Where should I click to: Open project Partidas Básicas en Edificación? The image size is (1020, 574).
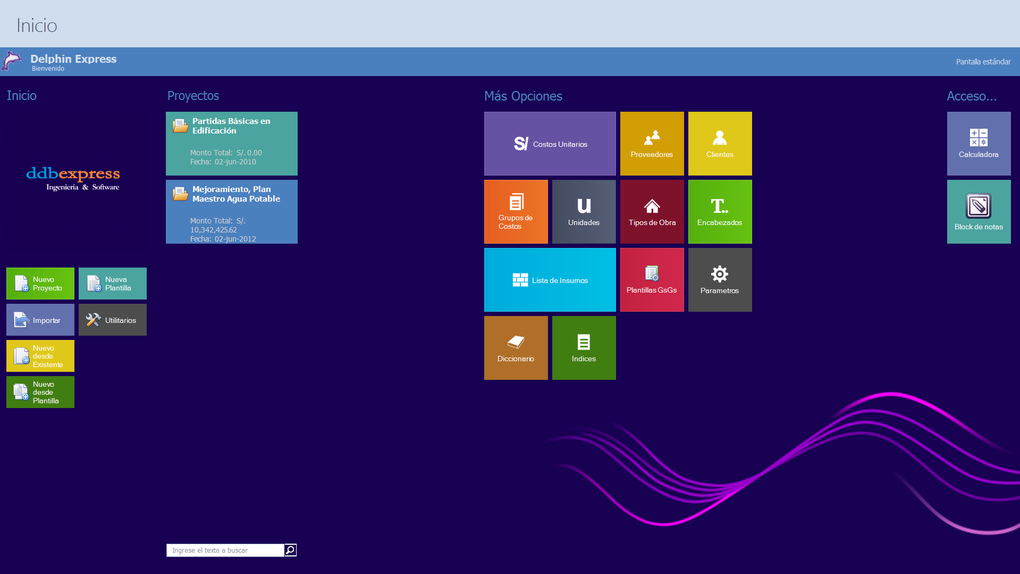coord(232,143)
